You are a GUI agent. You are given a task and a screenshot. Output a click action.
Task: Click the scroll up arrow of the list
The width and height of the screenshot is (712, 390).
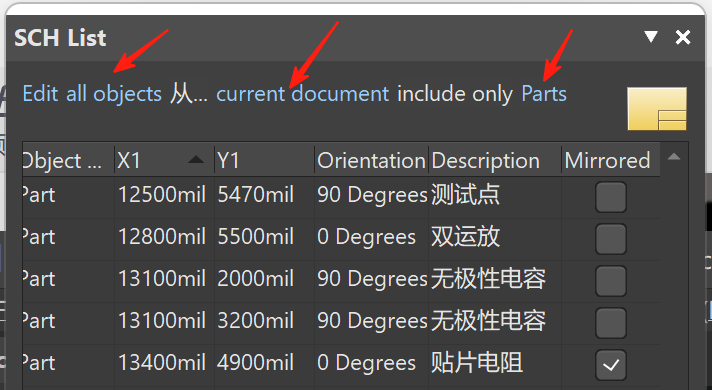click(674, 157)
